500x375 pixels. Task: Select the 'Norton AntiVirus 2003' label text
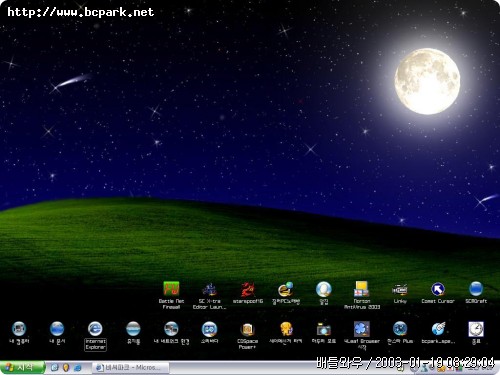[362, 304]
